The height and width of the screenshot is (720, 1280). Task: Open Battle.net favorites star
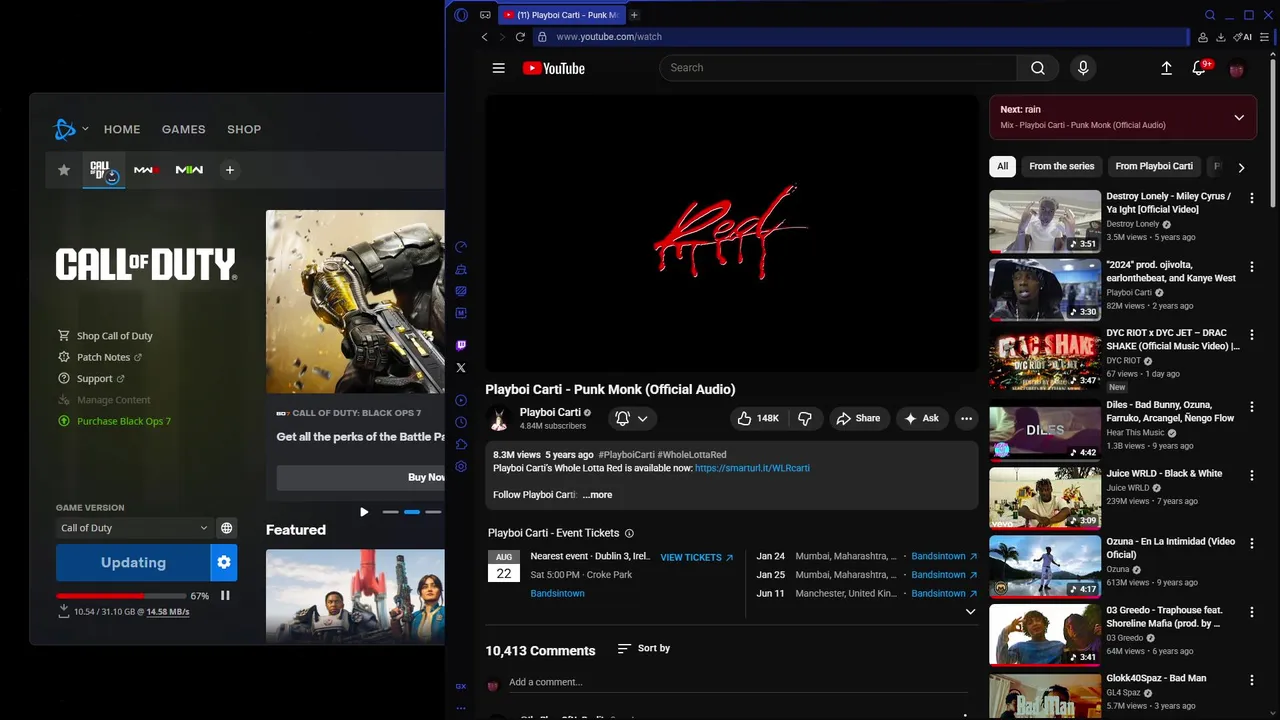tap(64, 170)
